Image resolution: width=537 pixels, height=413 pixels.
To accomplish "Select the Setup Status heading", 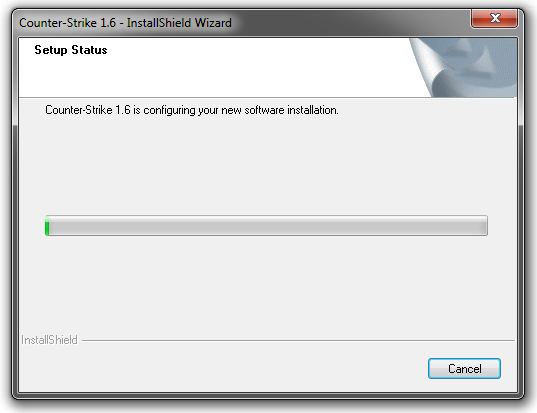I will [x=71, y=50].
